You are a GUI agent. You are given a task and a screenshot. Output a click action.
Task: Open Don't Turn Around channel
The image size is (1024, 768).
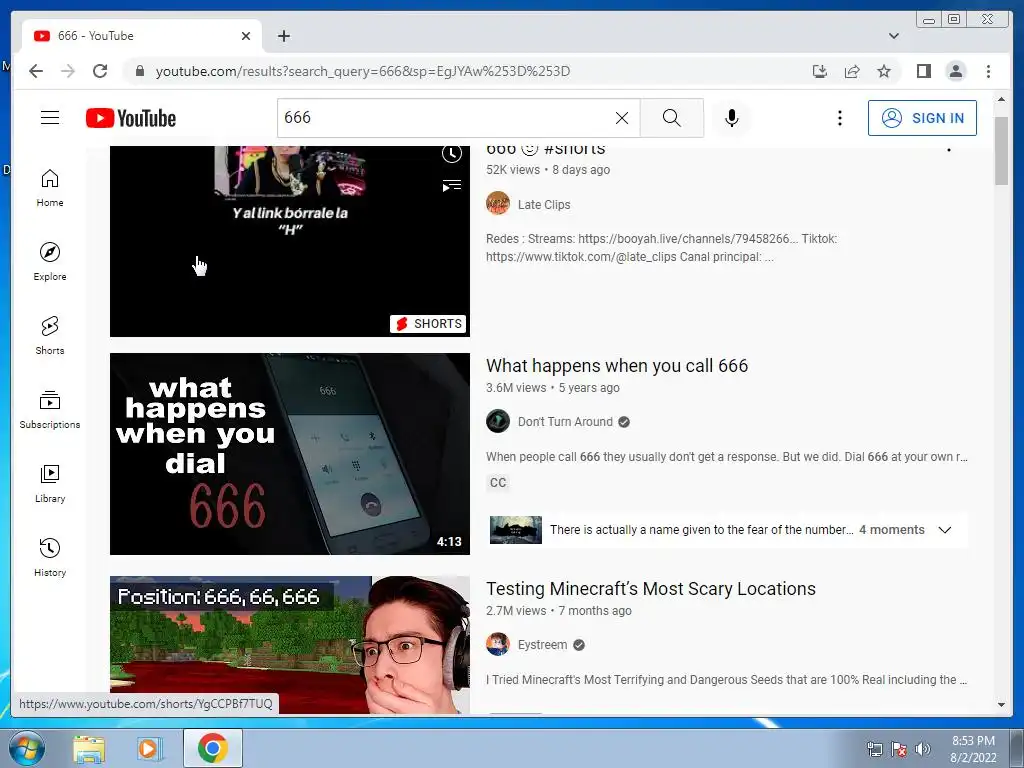point(565,422)
